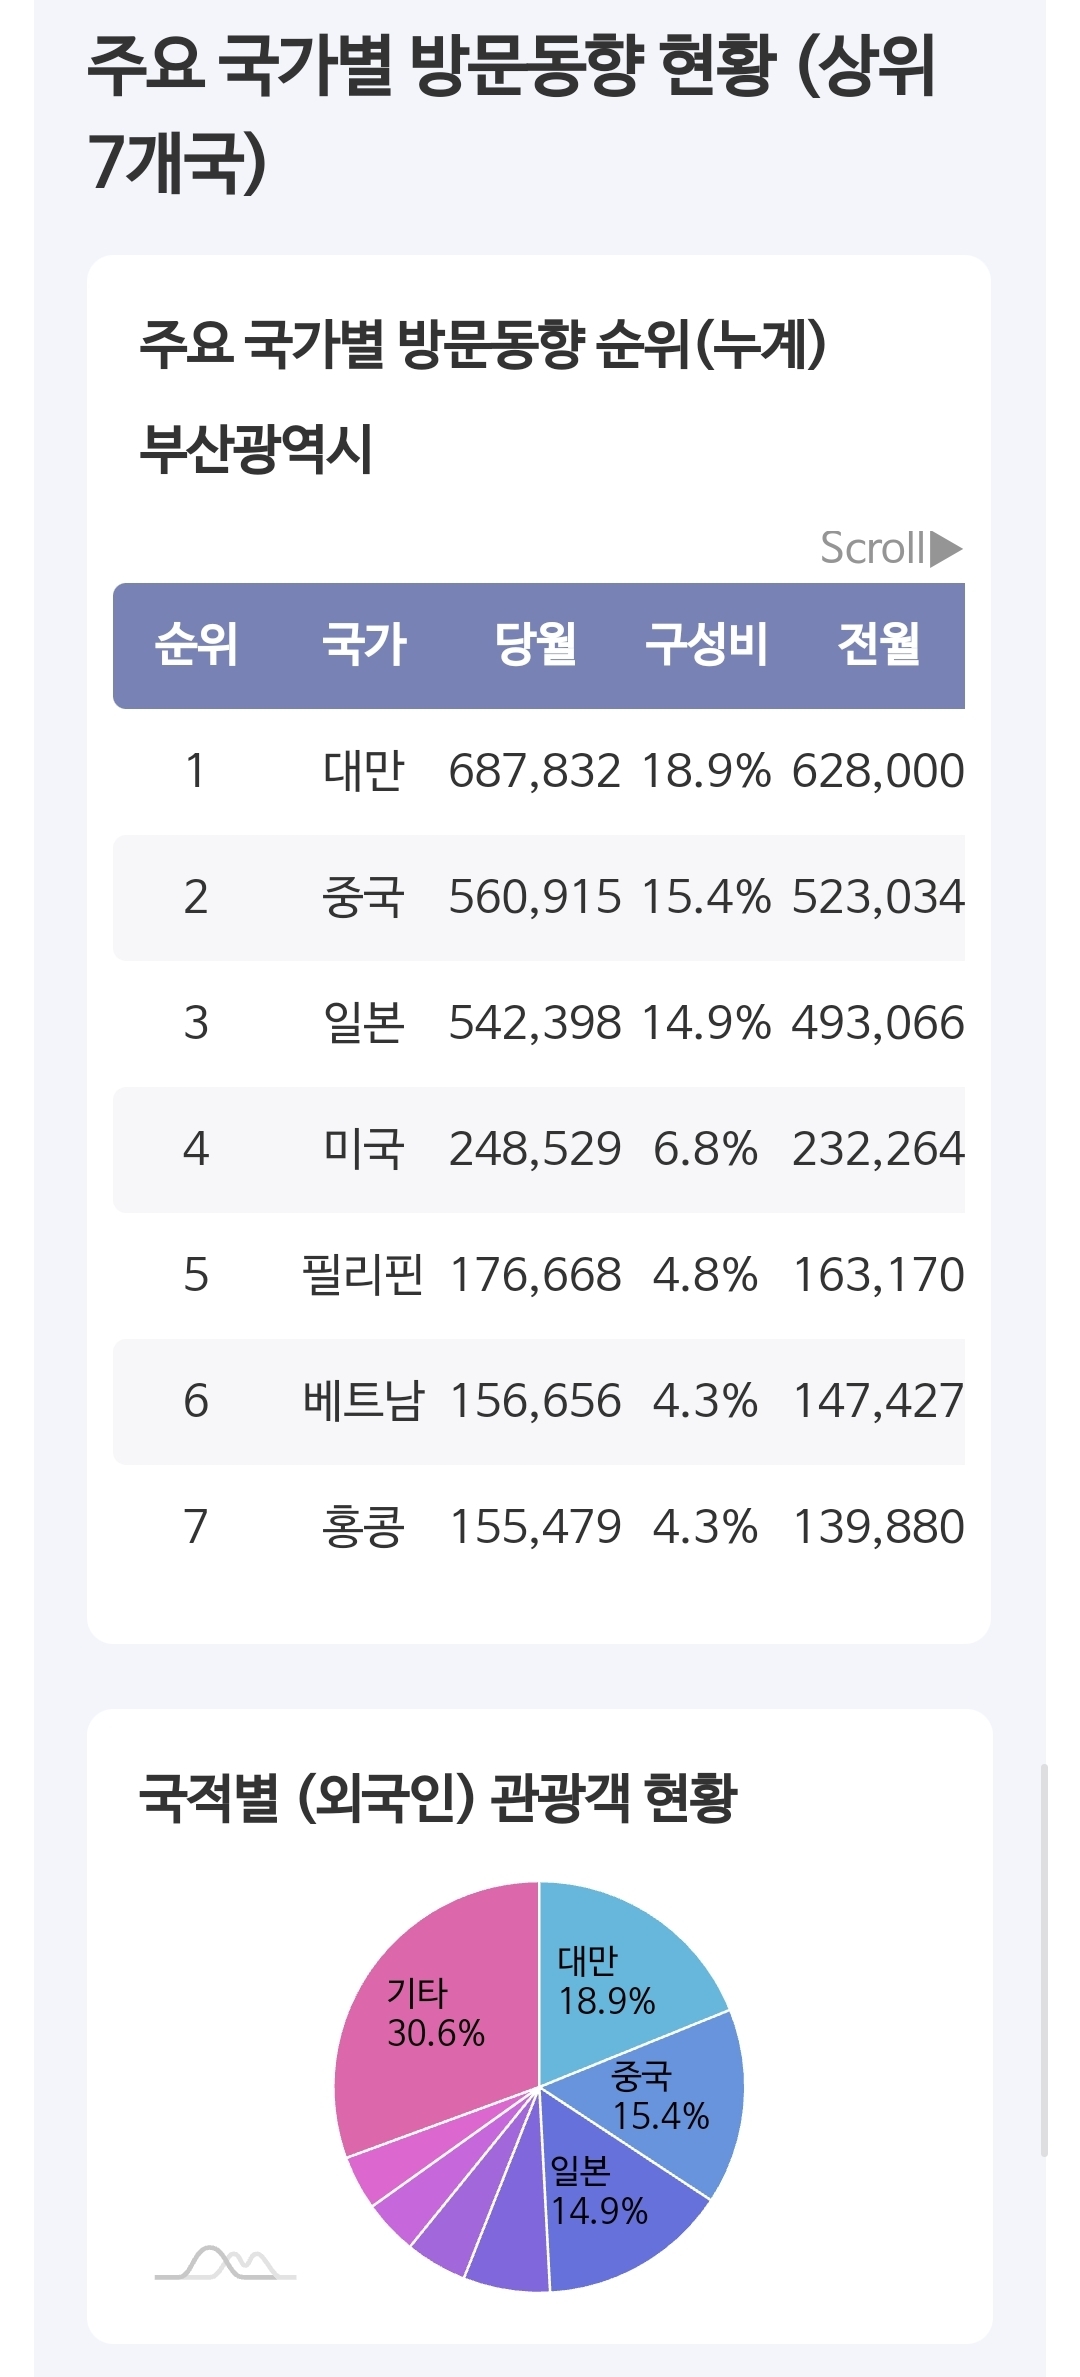Screen dimensions: 1080x2377
Task: Select the 구성비 column header
Action: [706, 645]
